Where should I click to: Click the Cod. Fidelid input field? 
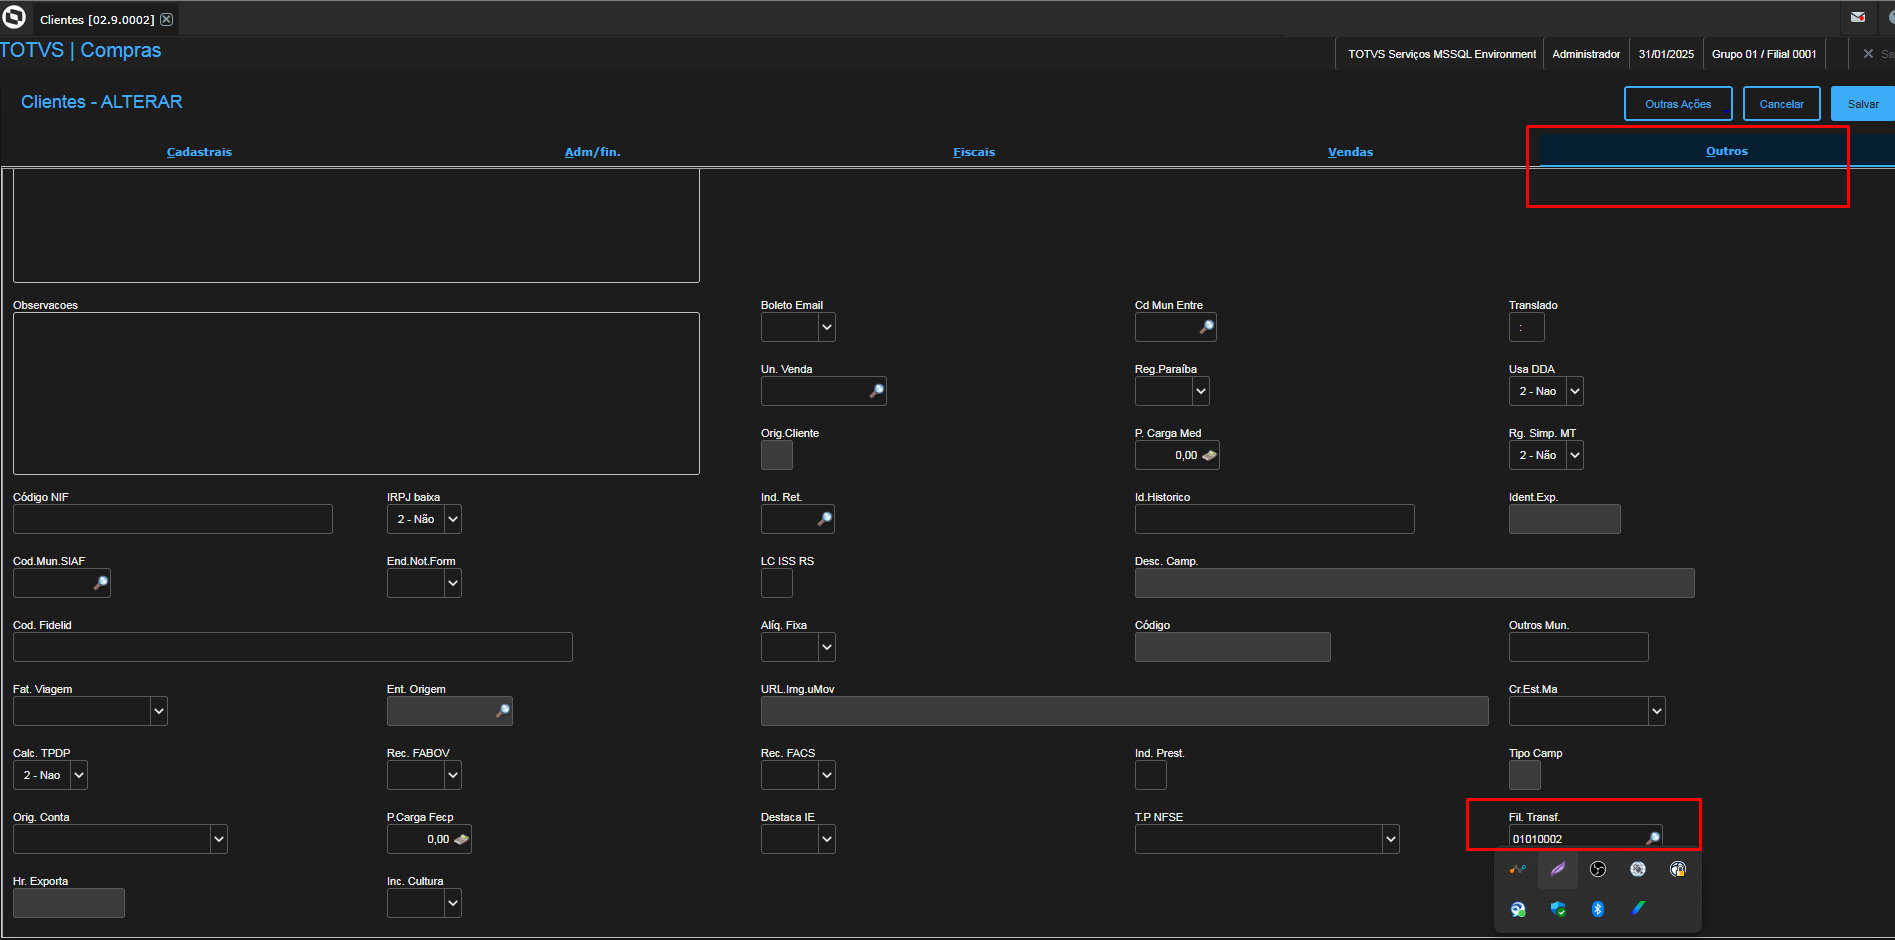tap(293, 647)
